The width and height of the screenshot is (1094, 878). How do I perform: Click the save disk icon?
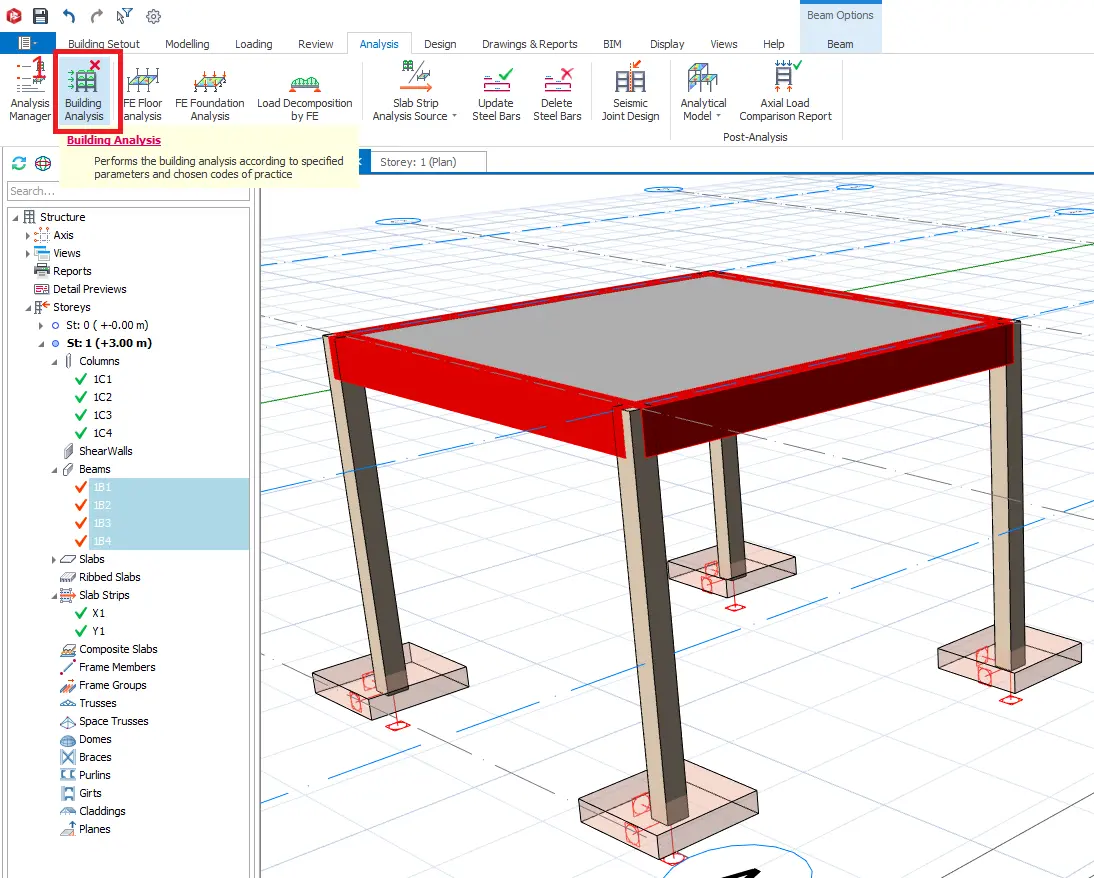point(40,15)
